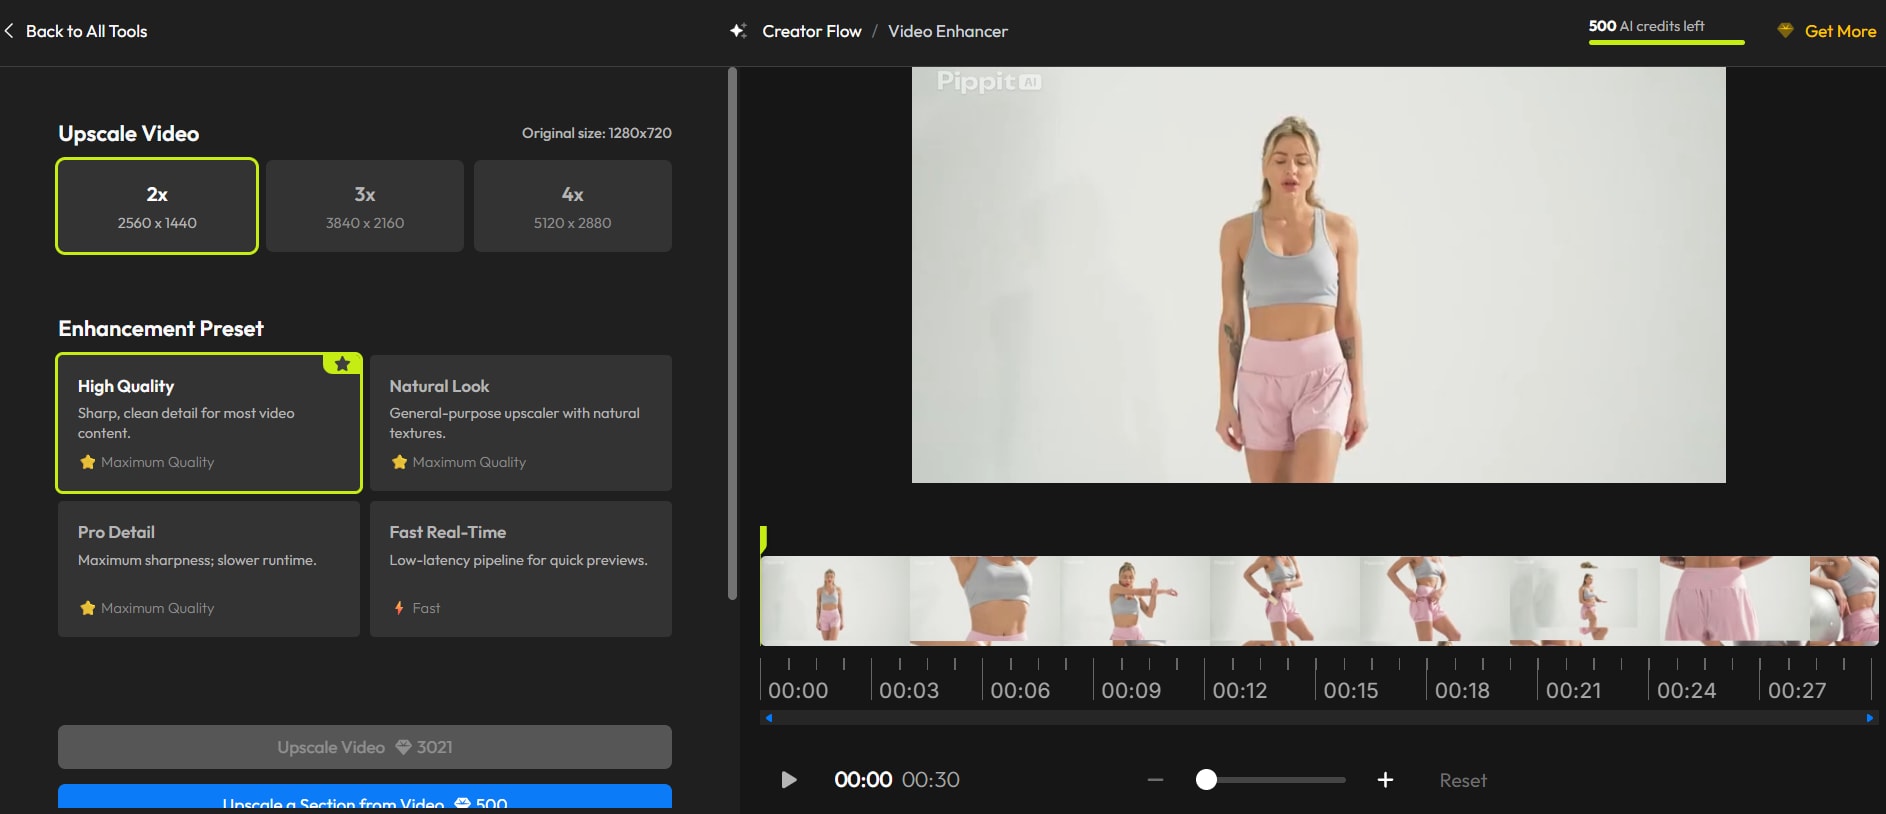Select the pink shorts thumbnail near 00:24
The height and width of the screenshot is (814, 1886).
point(1735,600)
